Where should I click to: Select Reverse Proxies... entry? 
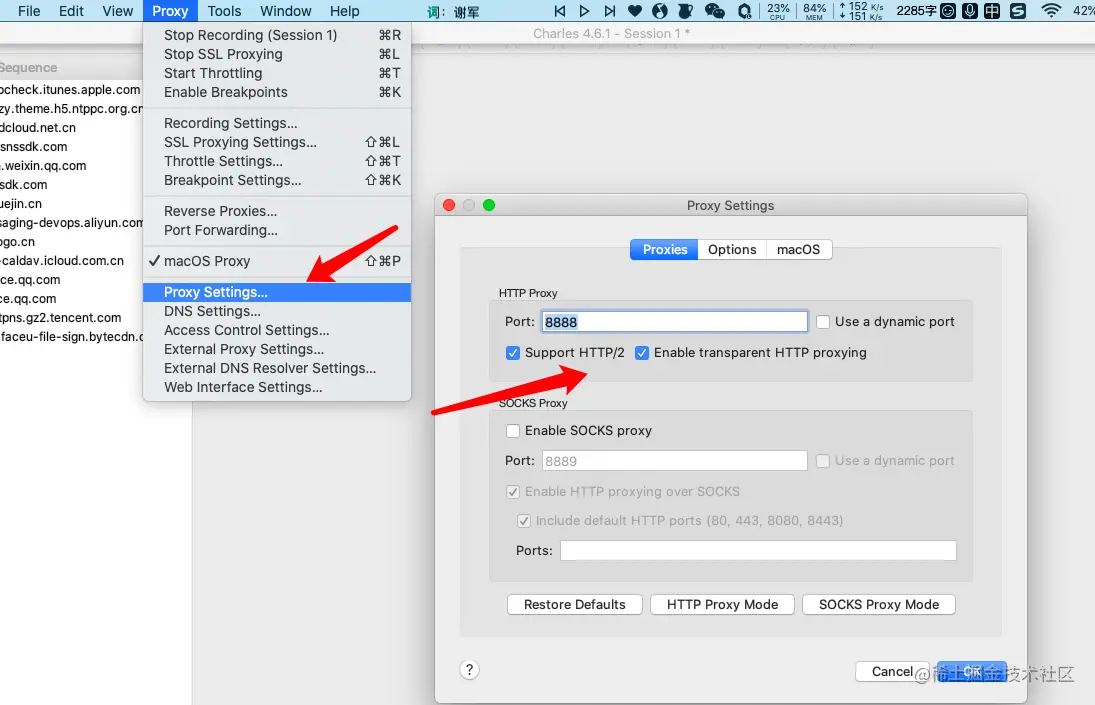point(277,211)
